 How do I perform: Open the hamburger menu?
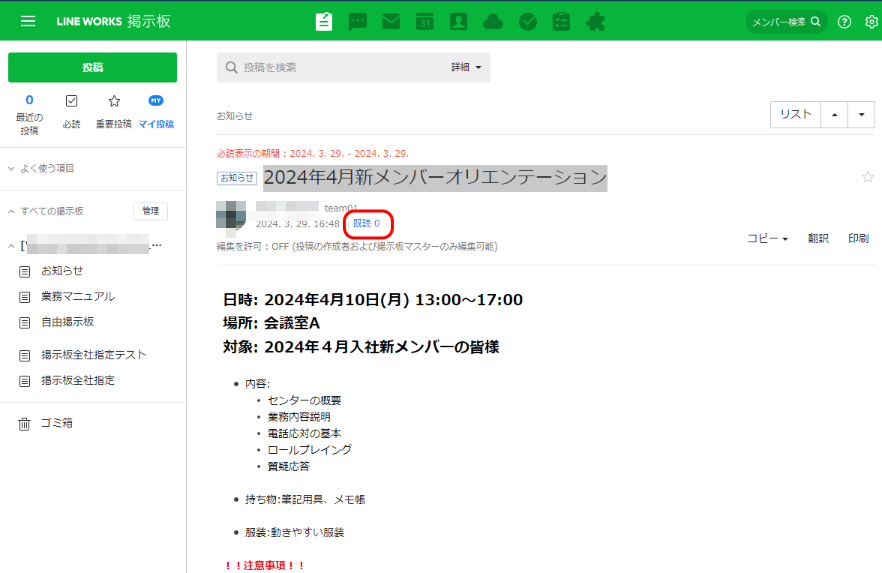tap(28, 21)
